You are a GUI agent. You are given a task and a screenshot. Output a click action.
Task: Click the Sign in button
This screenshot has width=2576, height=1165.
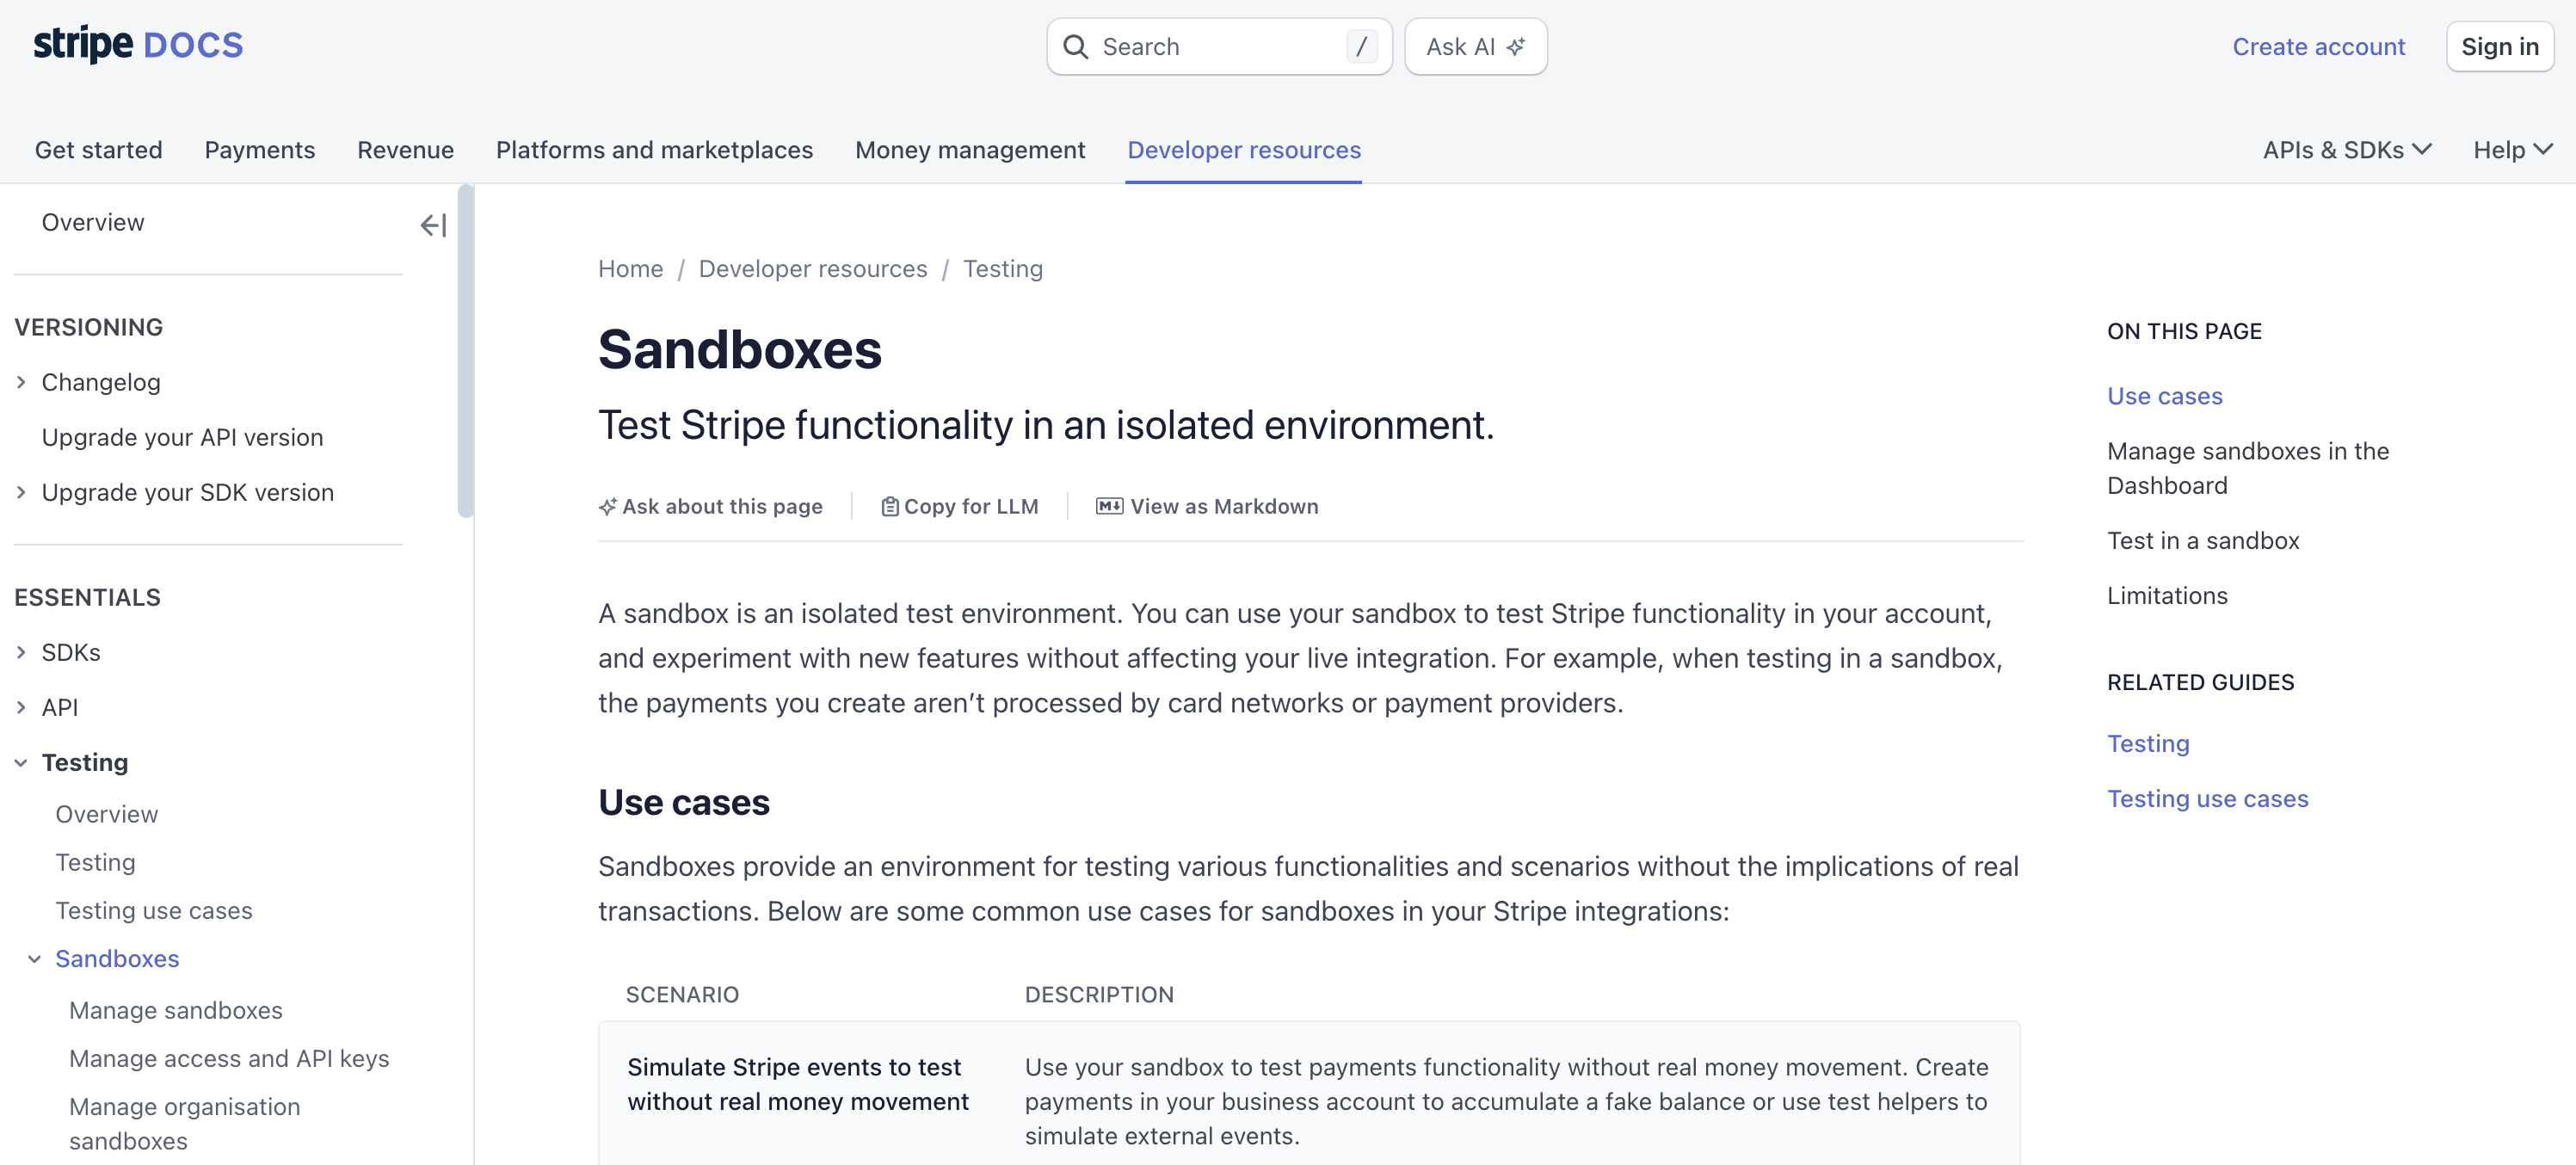pyautogui.click(x=2500, y=46)
